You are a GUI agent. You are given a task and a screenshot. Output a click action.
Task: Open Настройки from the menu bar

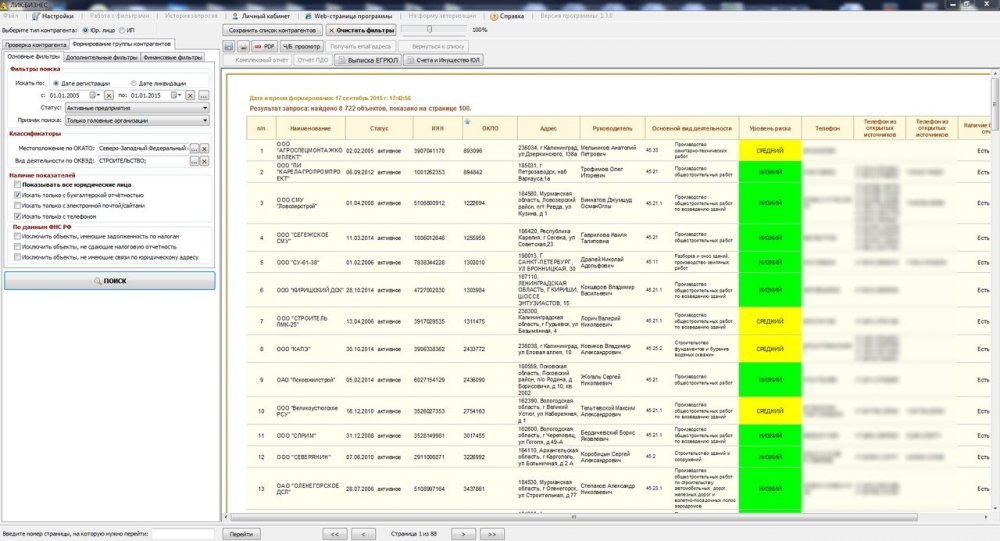[54, 16]
